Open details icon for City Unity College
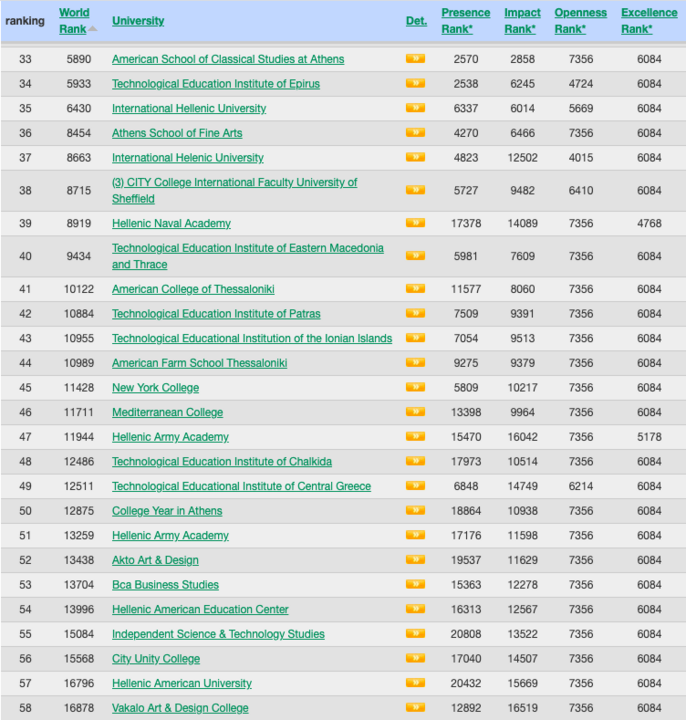 (415, 658)
